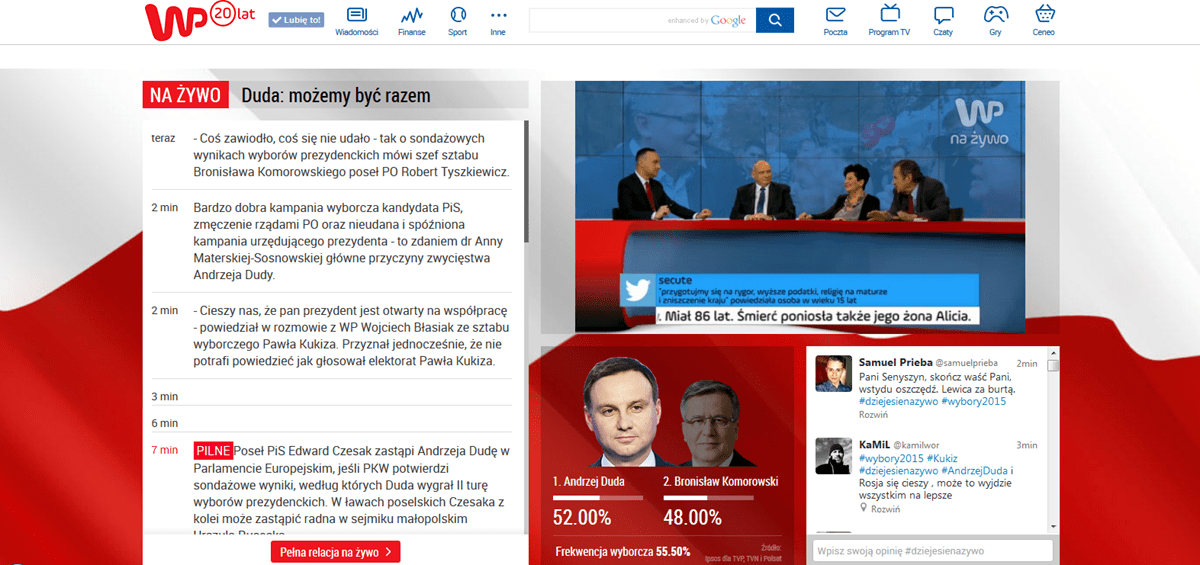
Task: Click the opinion input field #dziejesienazywo
Action: [932, 551]
